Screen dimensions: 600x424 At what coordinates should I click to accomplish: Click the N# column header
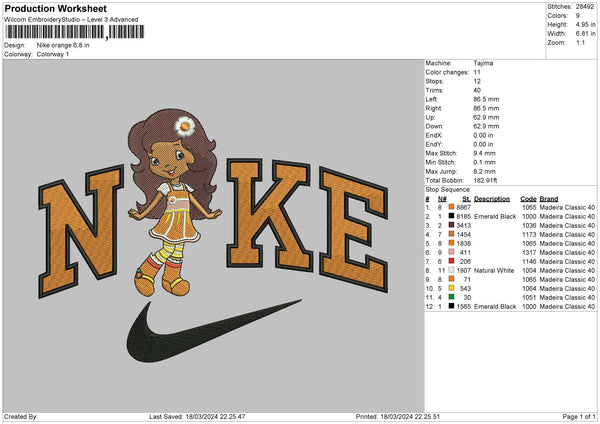click(442, 199)
